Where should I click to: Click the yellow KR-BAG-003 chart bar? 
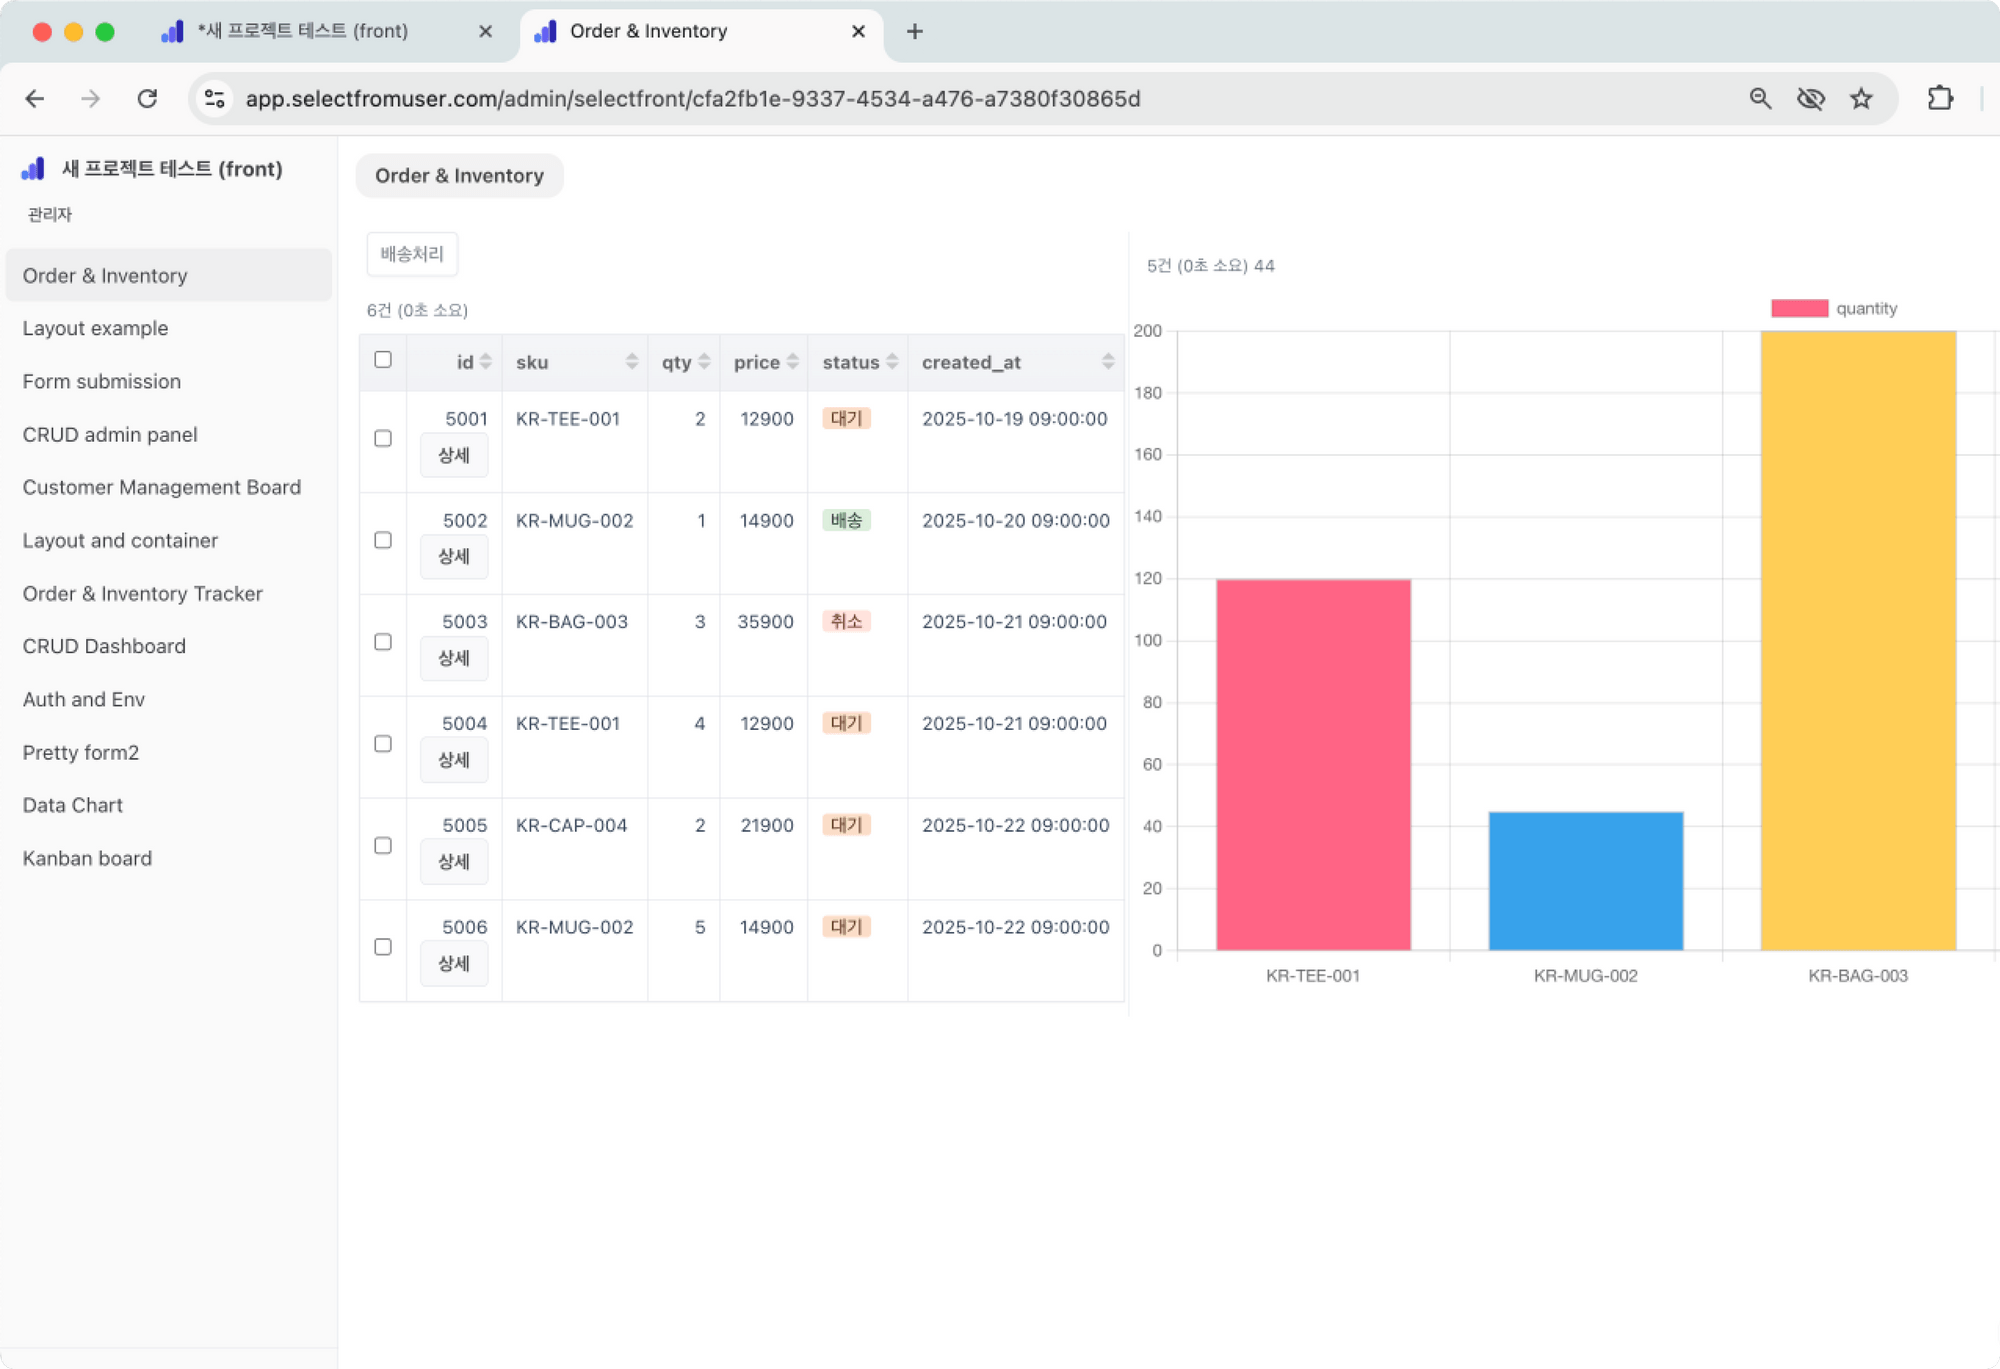(1857, 640)
